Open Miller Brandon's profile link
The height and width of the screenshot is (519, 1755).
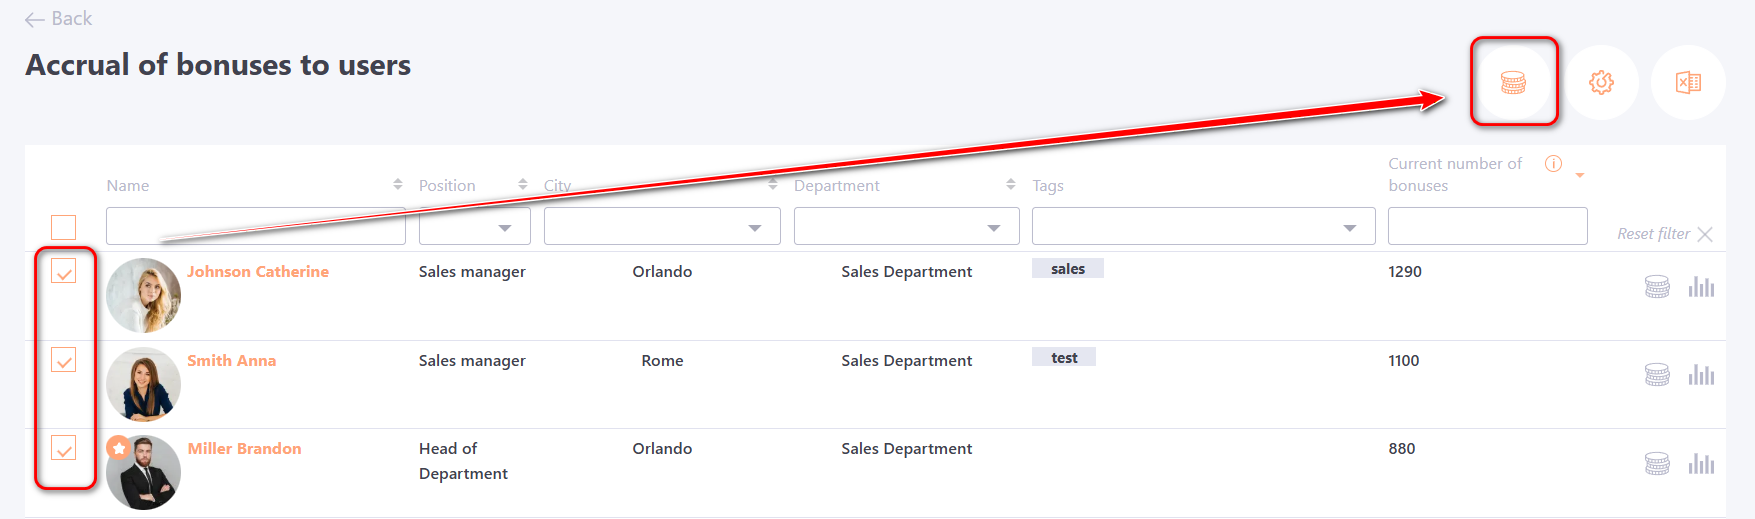click(x=244, y=449)
